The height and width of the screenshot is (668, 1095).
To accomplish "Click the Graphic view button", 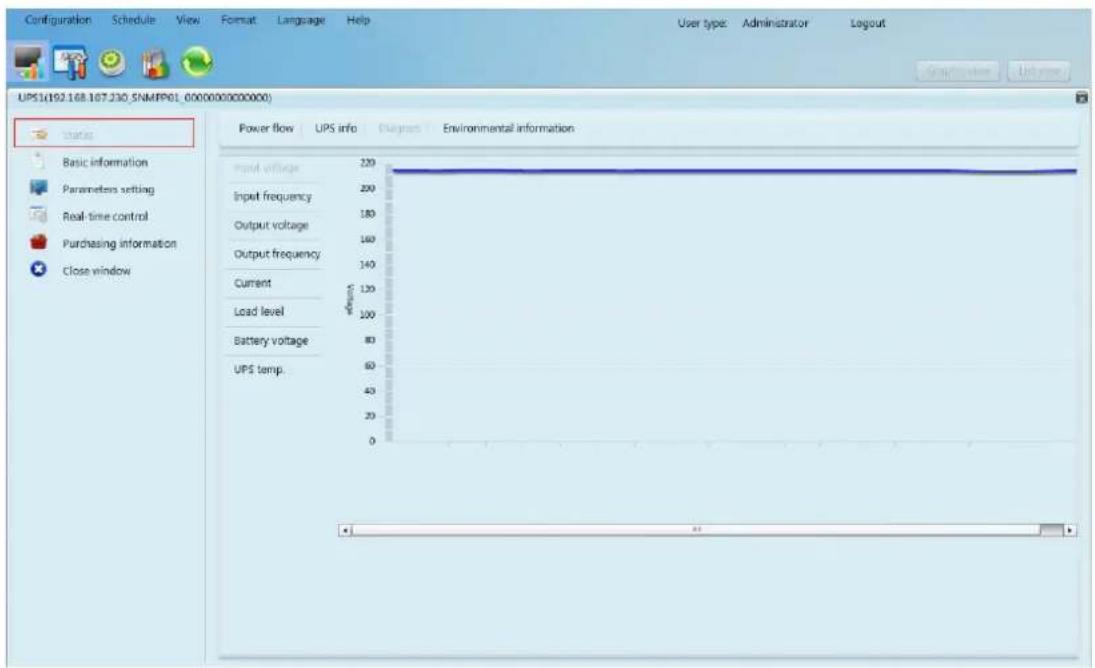I will tap(957, 71).
